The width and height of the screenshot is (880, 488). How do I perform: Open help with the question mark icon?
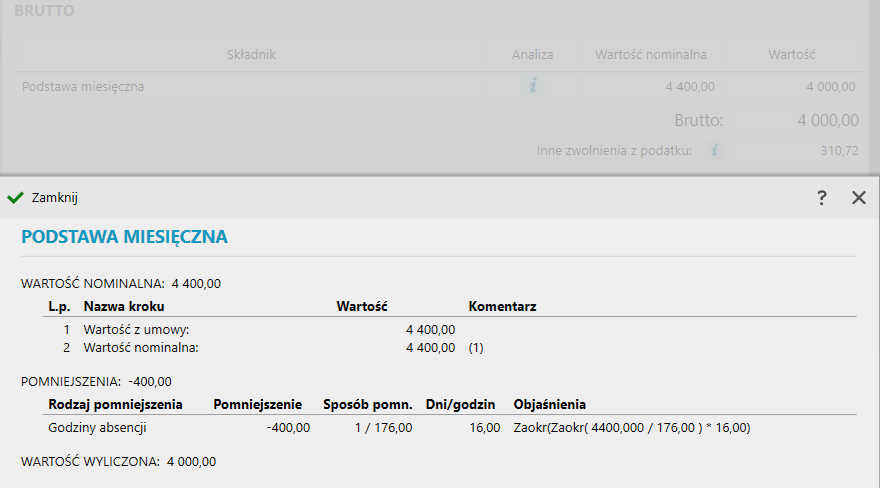pos(822,198)
